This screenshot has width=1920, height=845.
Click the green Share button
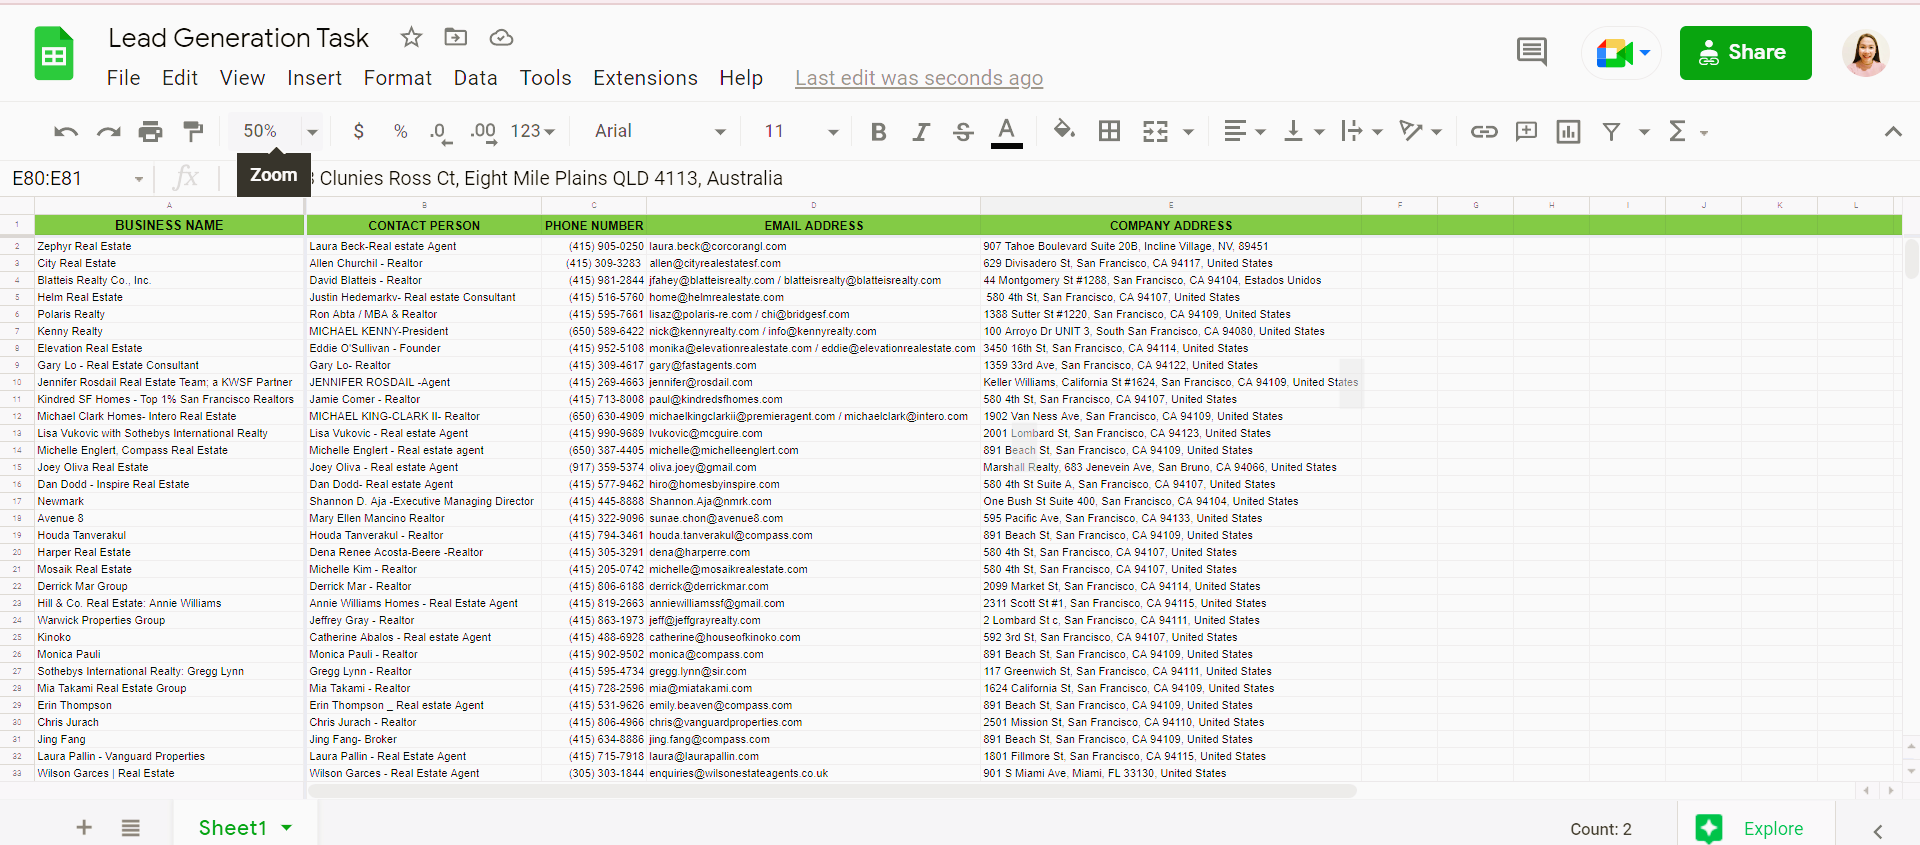(x=1745, y=53)
